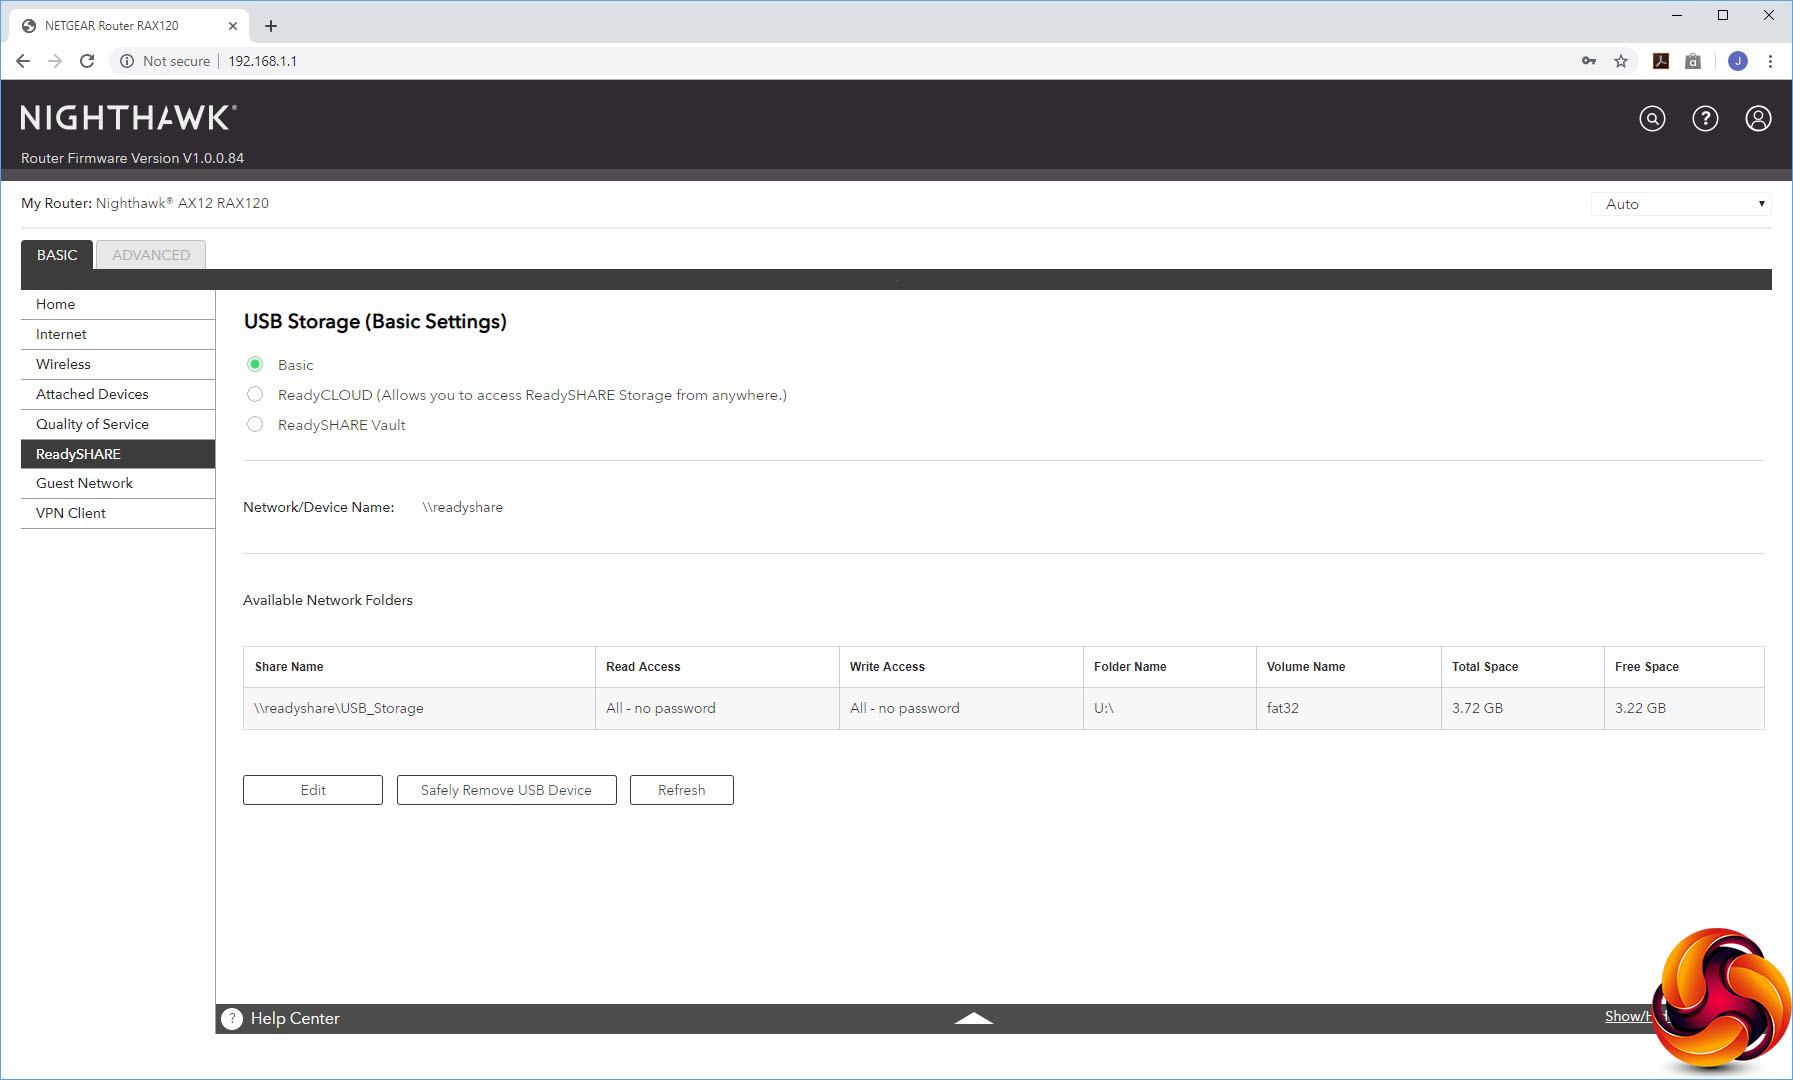1793x1080 pixels.
Task: Reload the router page
Action: tap(87, 61)
